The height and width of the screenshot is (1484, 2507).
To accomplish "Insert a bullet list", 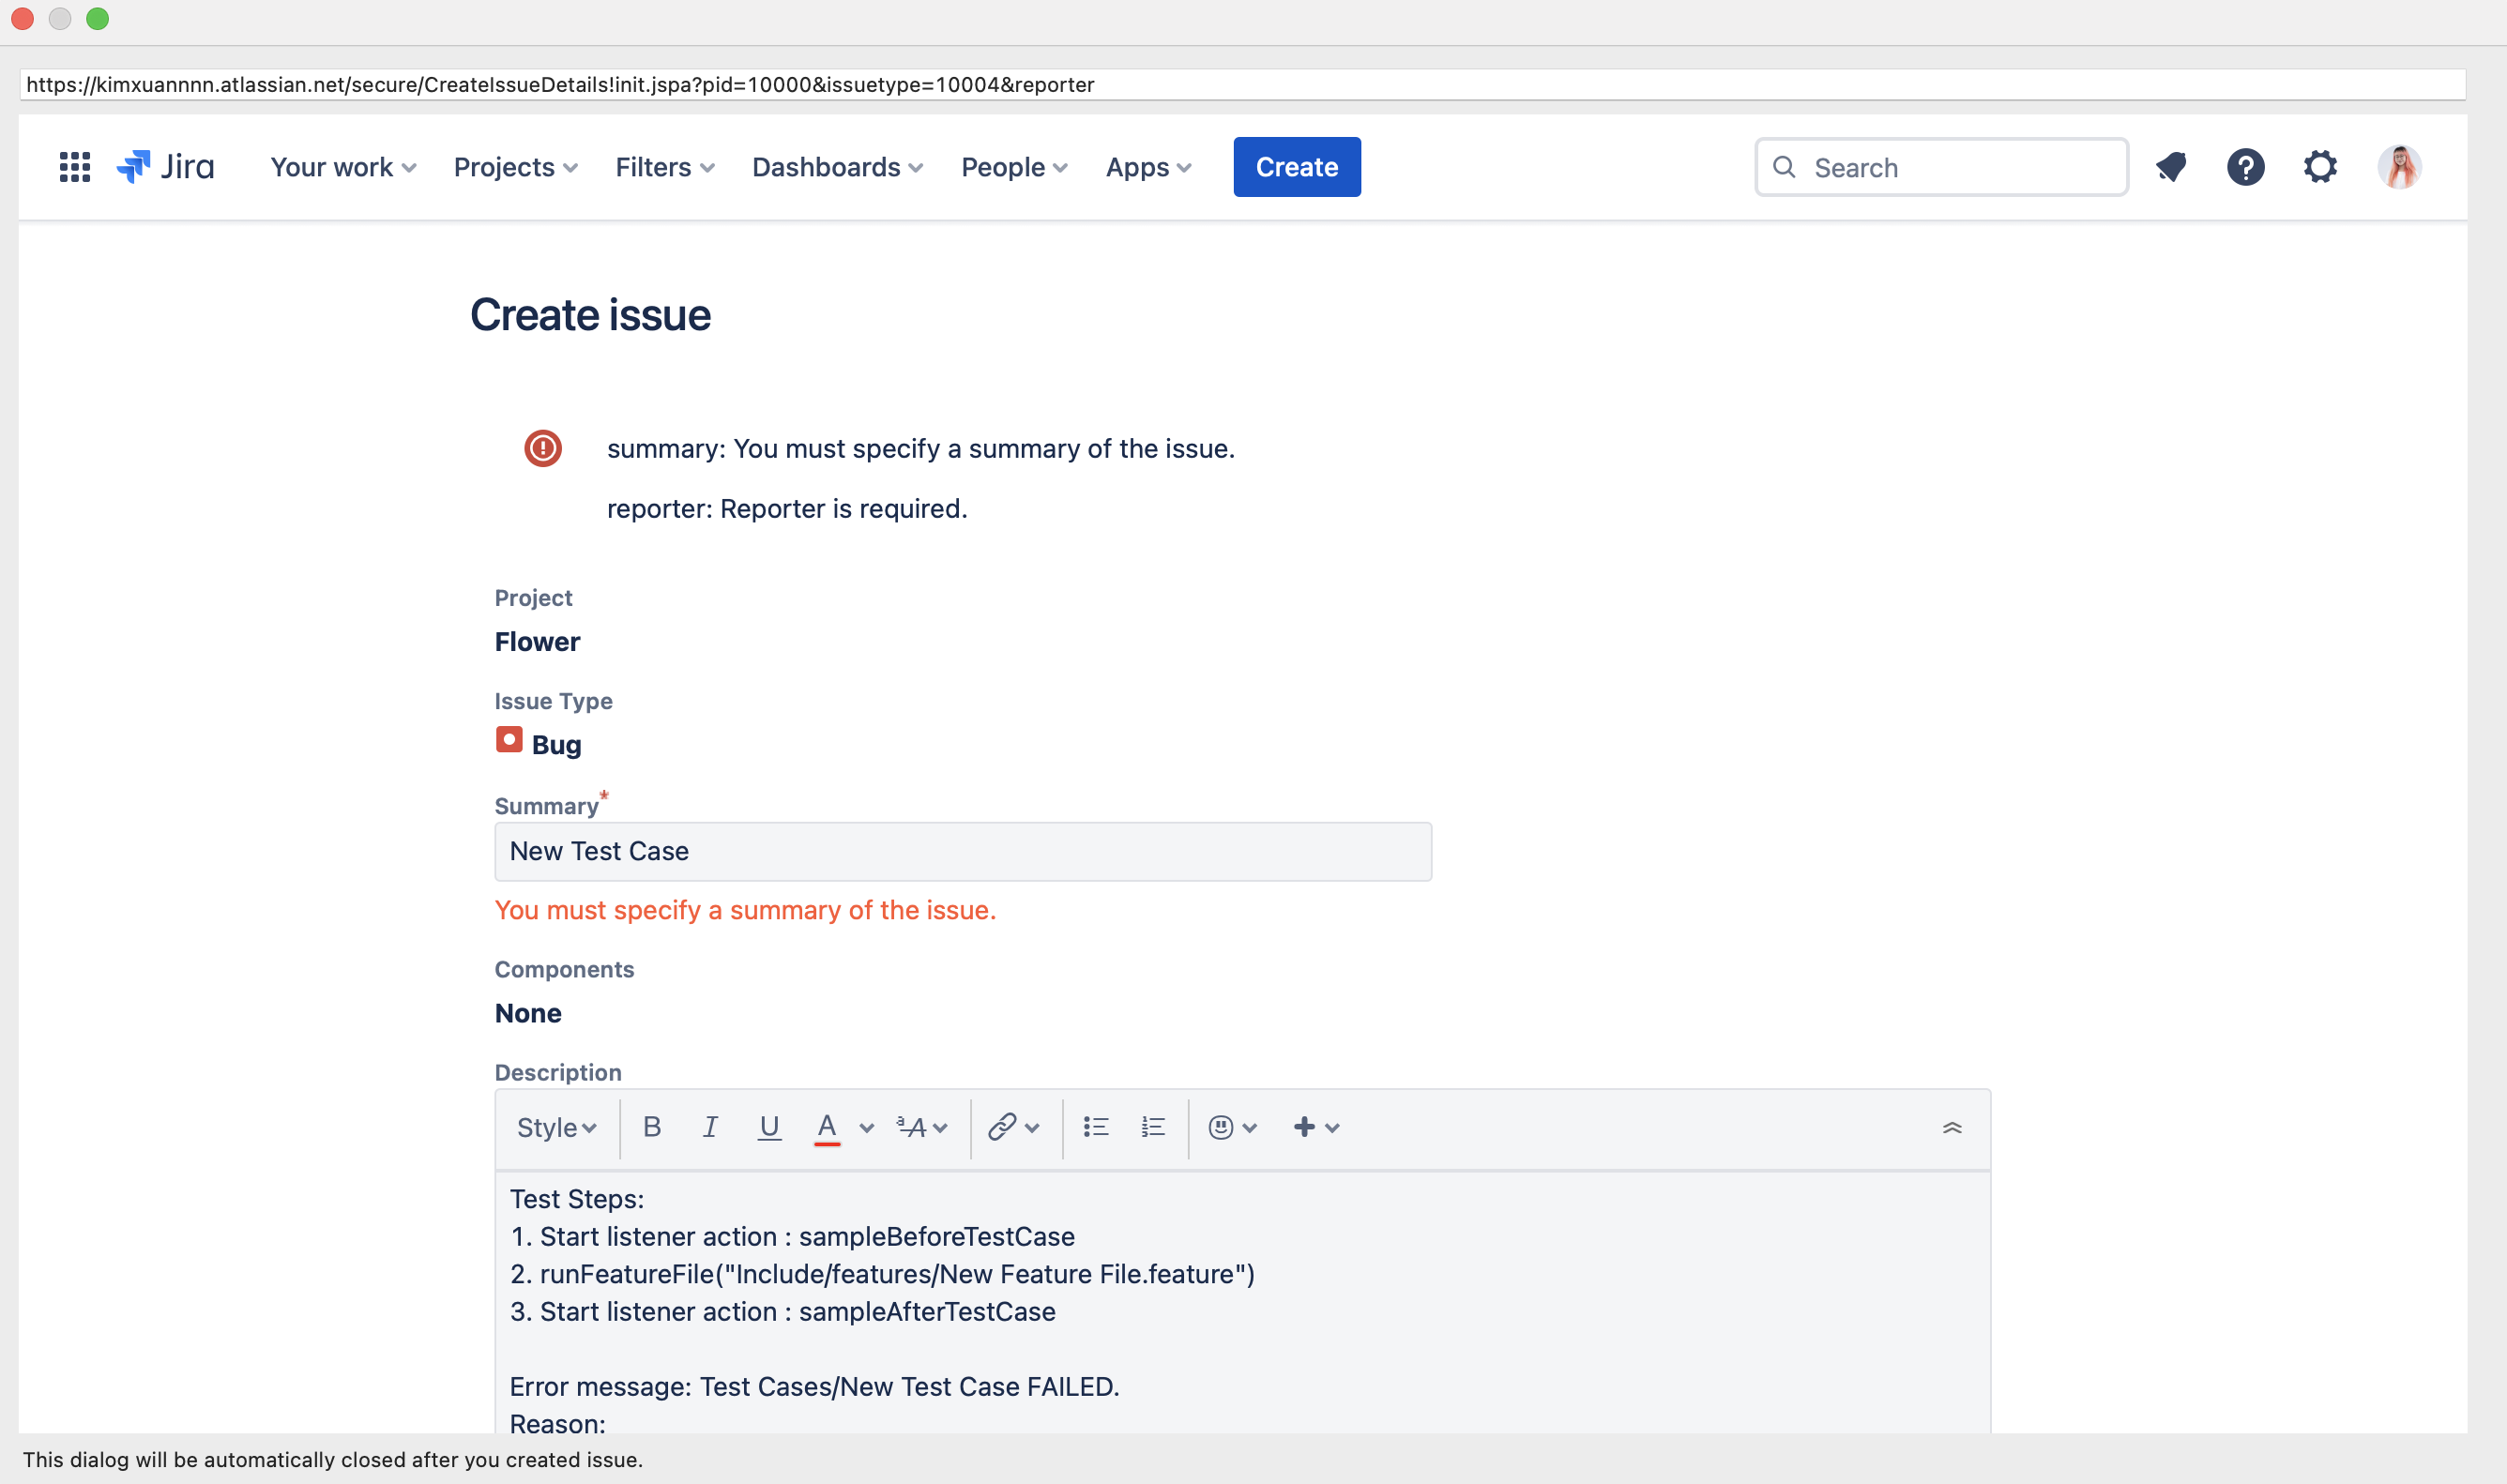I will pyautogui.click(x=1096, y=1128).
